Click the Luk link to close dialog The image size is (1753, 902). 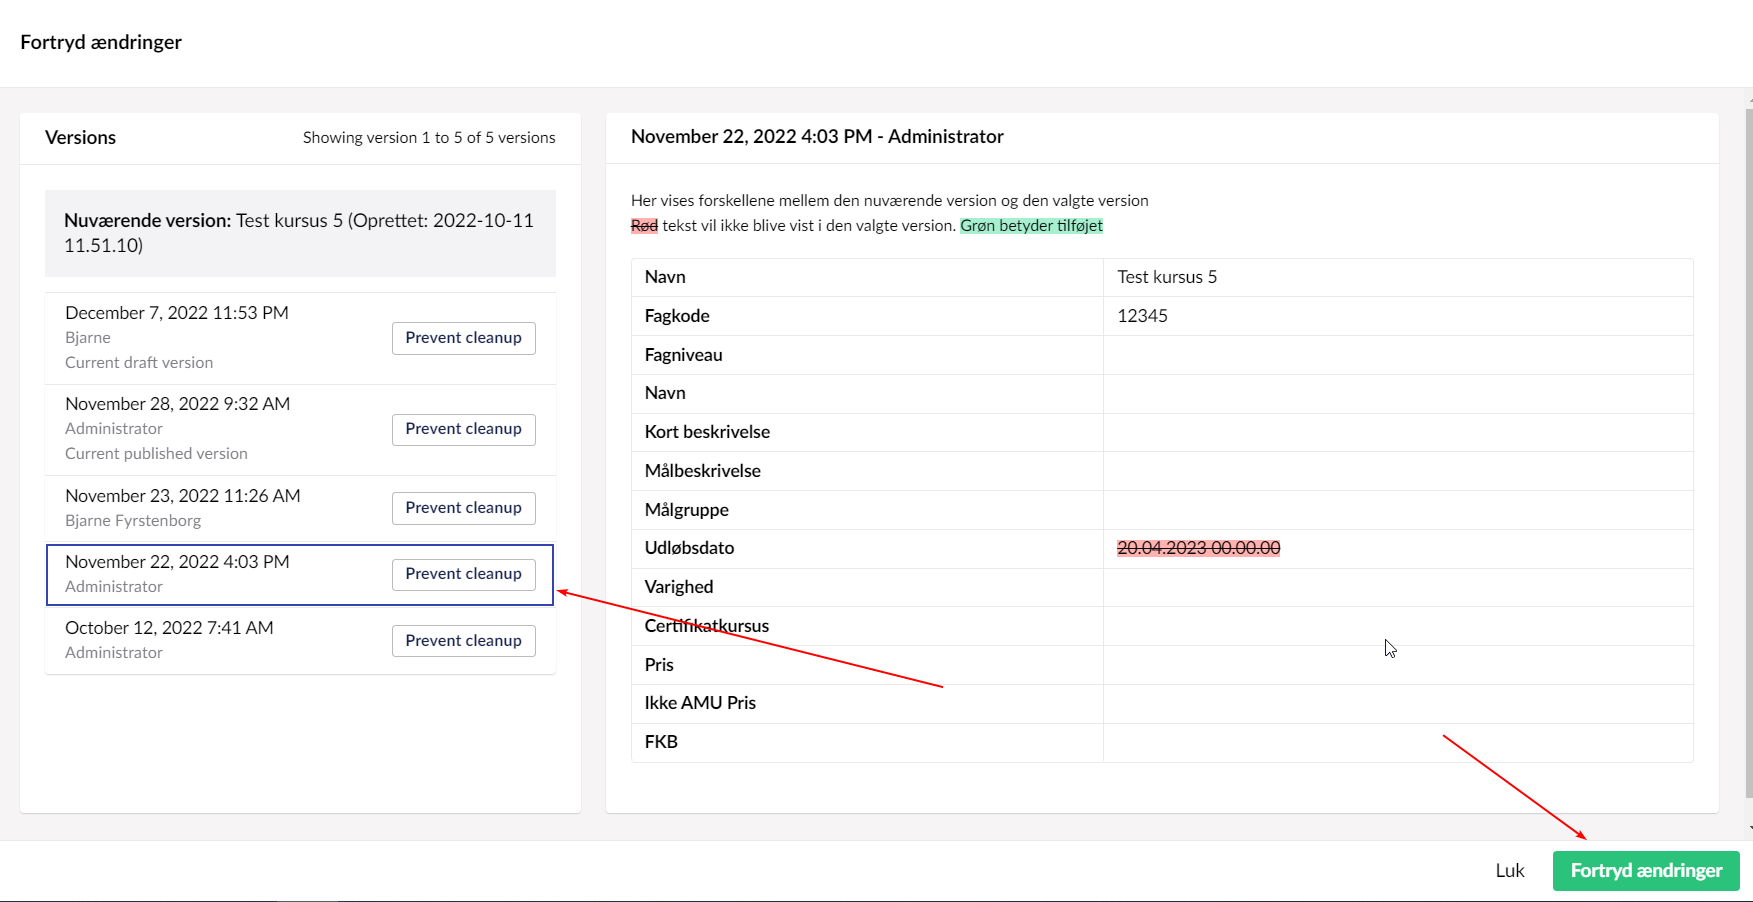[1510, 870]
